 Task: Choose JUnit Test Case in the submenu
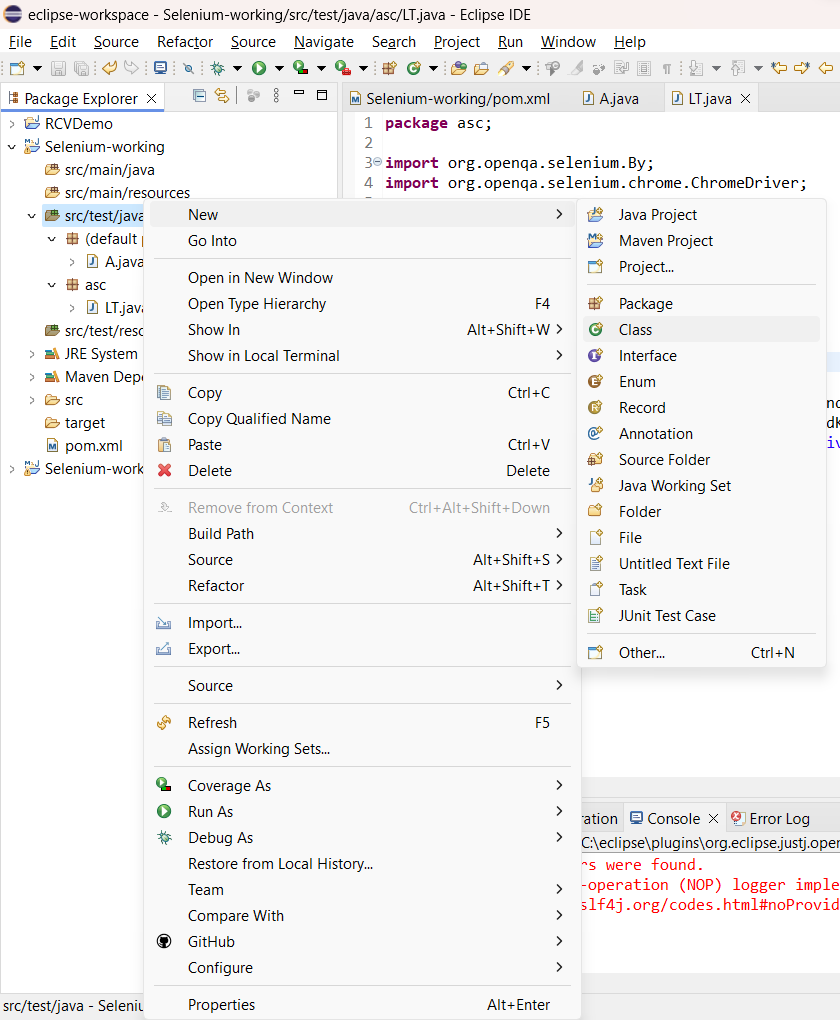666,616
